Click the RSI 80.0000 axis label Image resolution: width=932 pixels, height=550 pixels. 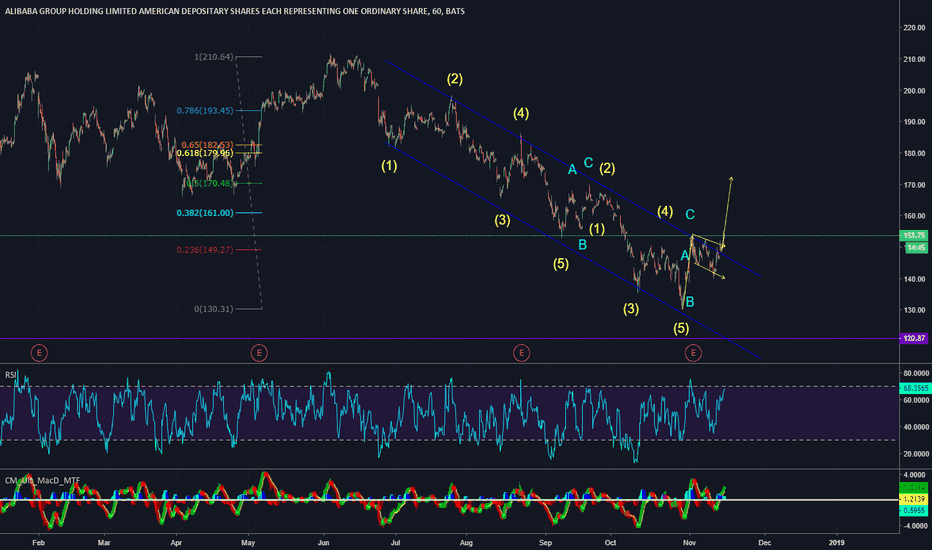click(x=916, y=373)
